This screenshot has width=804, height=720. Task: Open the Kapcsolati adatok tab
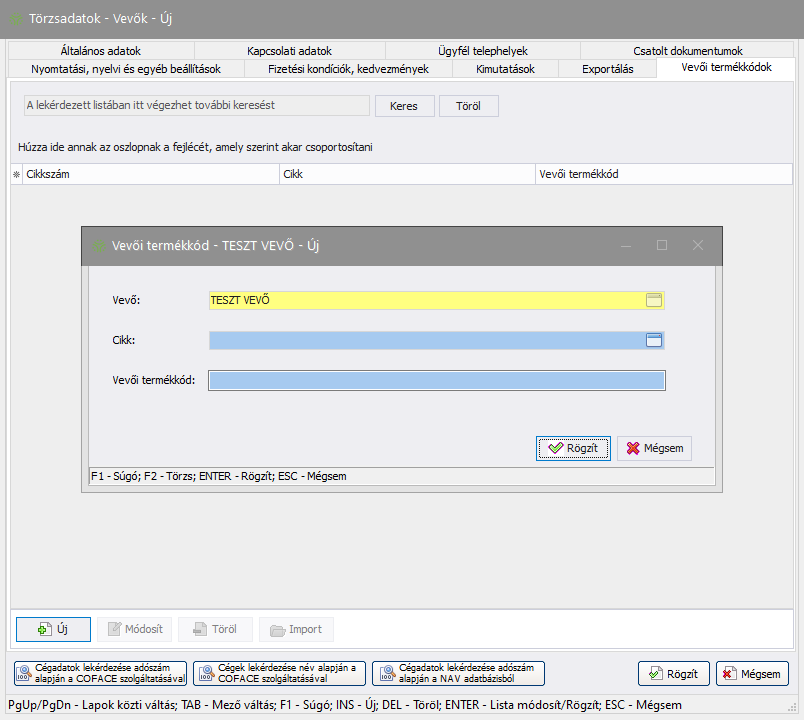(x=289, y=51)
